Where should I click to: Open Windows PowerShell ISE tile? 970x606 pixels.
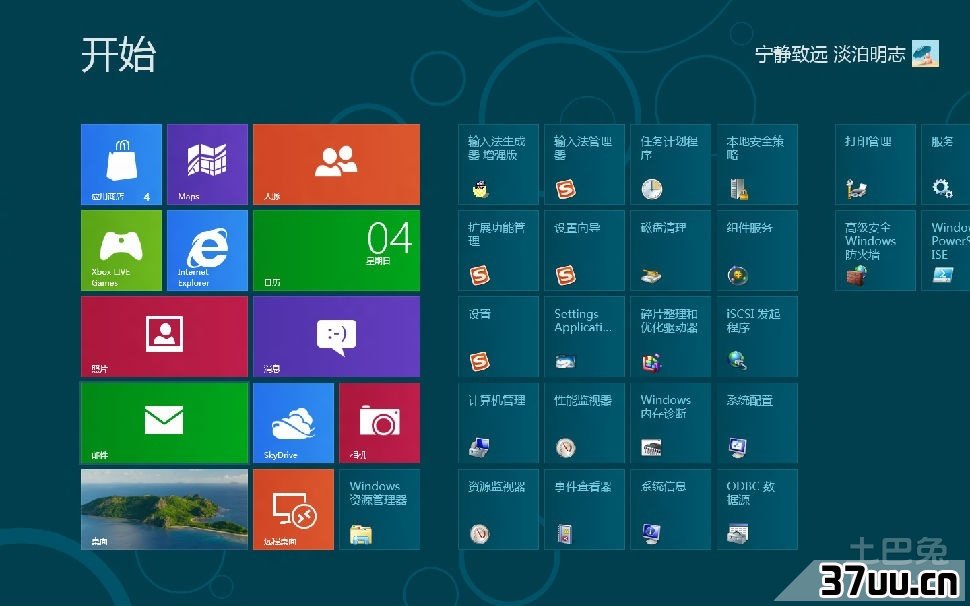[946, 250]
